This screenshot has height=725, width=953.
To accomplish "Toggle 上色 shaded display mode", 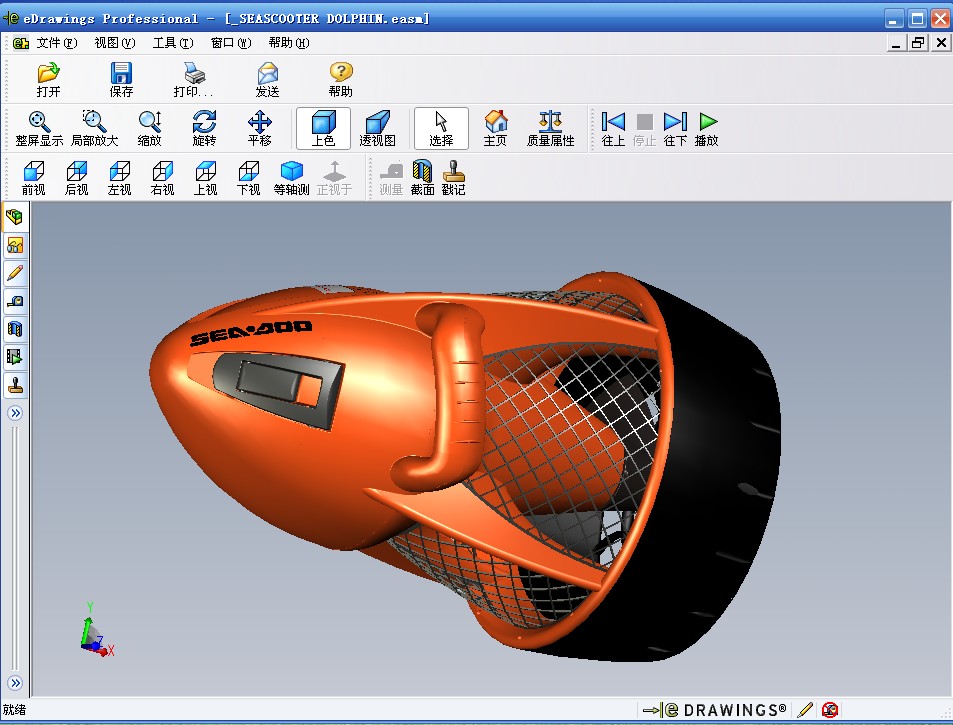I will pyautogui.click(x=323, y=128).
